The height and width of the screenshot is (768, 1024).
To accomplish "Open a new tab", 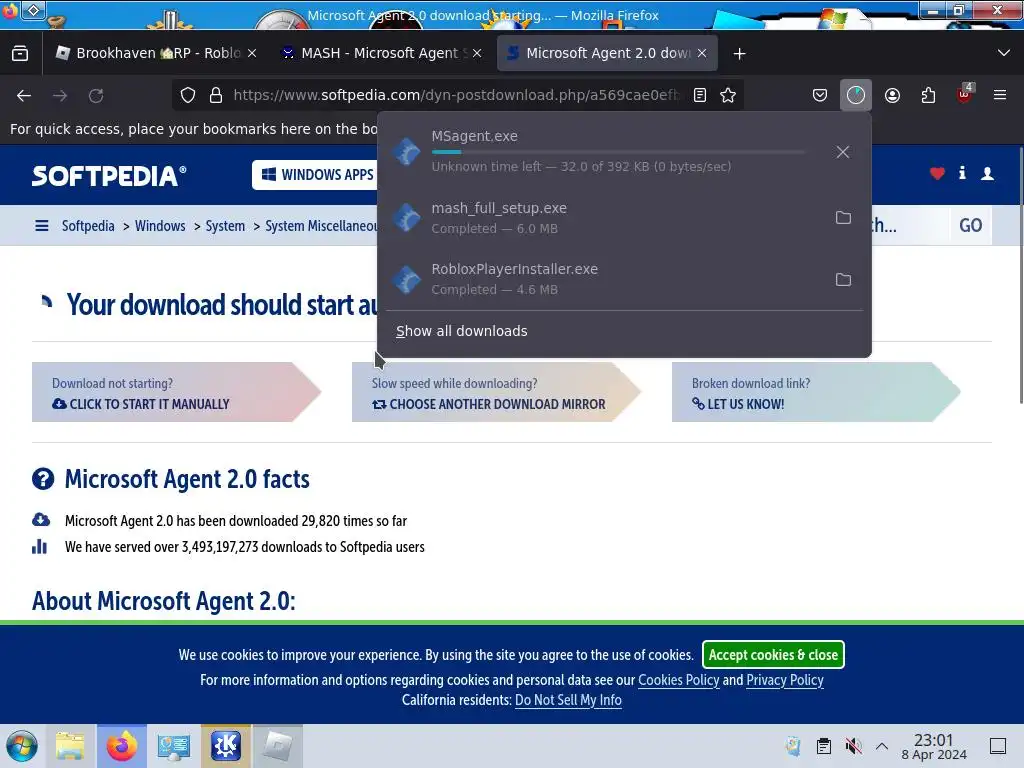I will pos(739,54).
